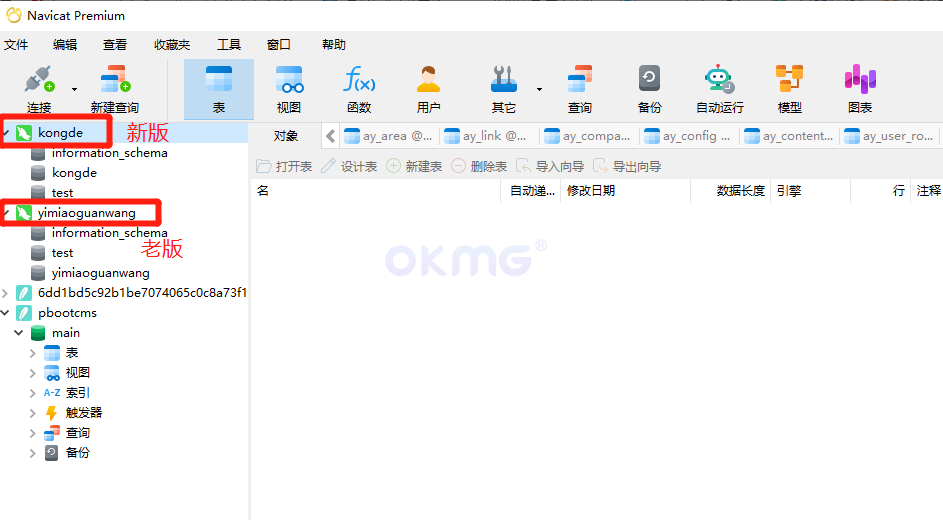Click the New Query (新建查询) icon
The height and width of the screenshot is (520, 943).
115,79
